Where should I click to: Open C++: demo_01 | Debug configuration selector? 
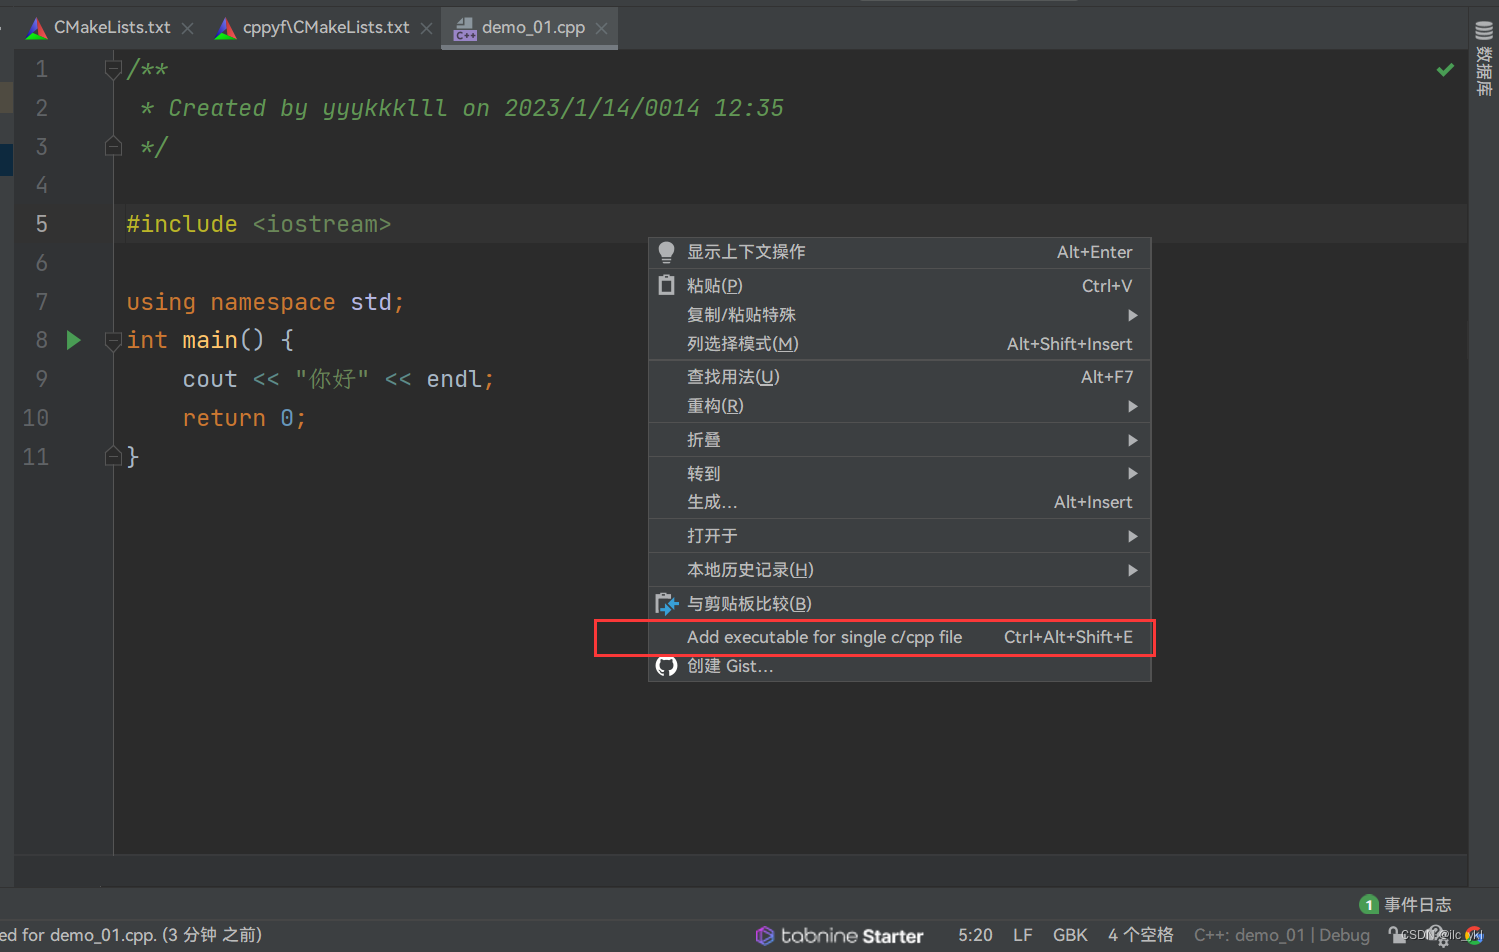pos(1282,935)
